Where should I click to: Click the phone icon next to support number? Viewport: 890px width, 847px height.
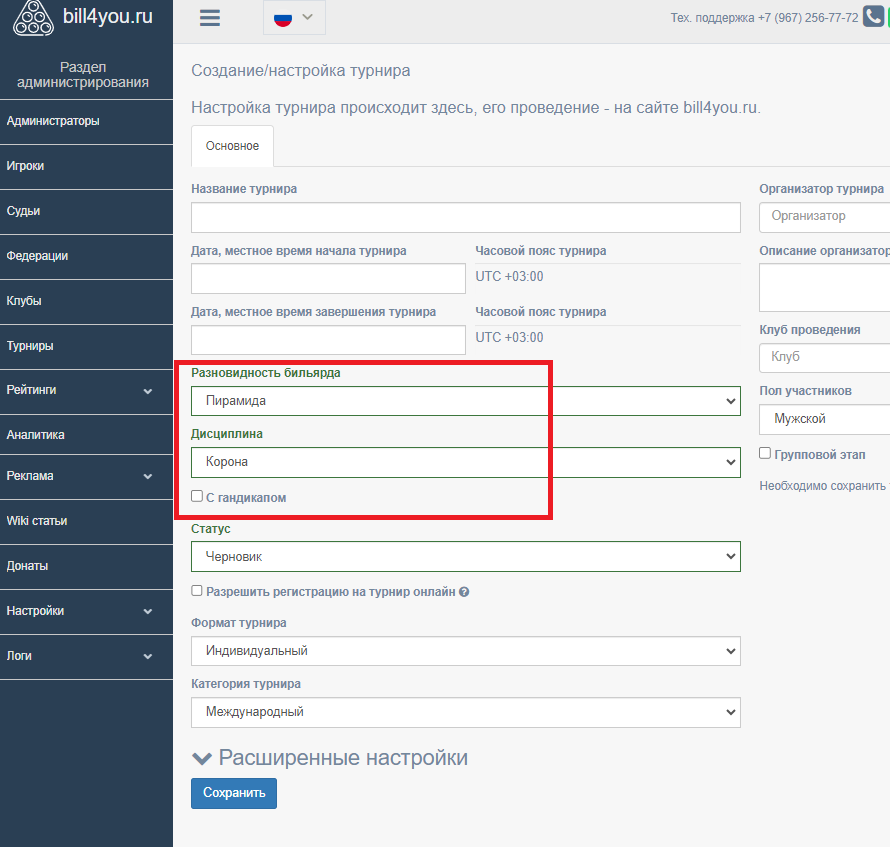[873, 16]
